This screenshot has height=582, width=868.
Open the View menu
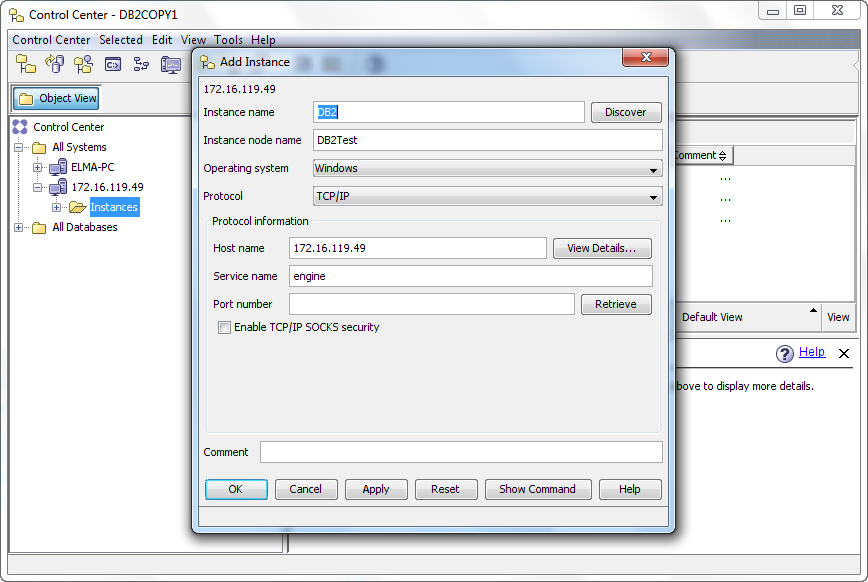pyautogui.click(x=193, y=40)
